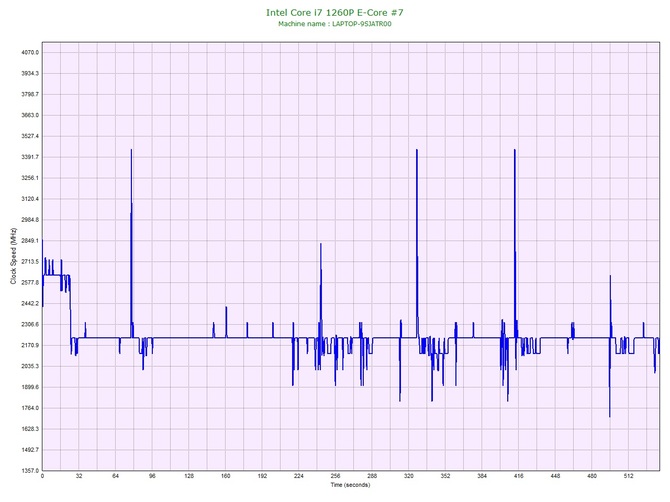The image size is (670, 502).
Task: Click the 2442.2 y-axis value
Action: pyautogui.click(x=30, y=303)
